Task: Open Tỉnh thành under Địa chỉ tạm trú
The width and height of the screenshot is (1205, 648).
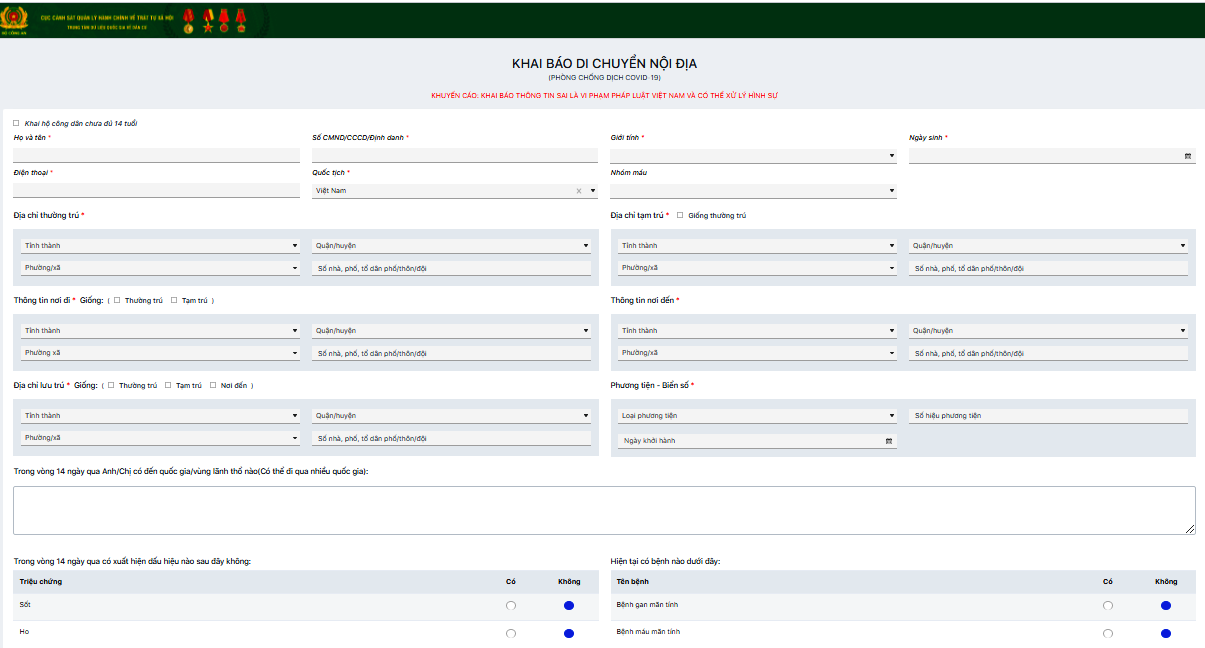Action: pos(757,246)
